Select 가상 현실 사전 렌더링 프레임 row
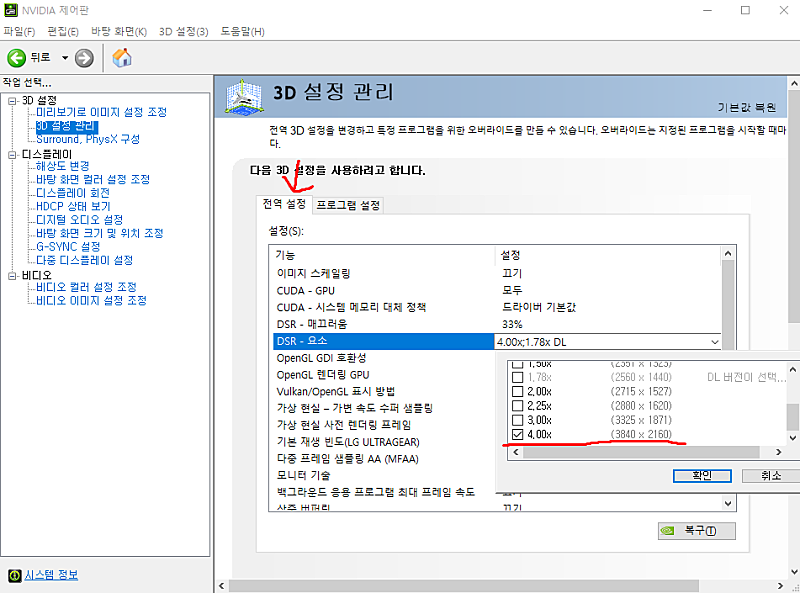The height and width of the screenshot is (593, 800). click(x=383, y=425)
